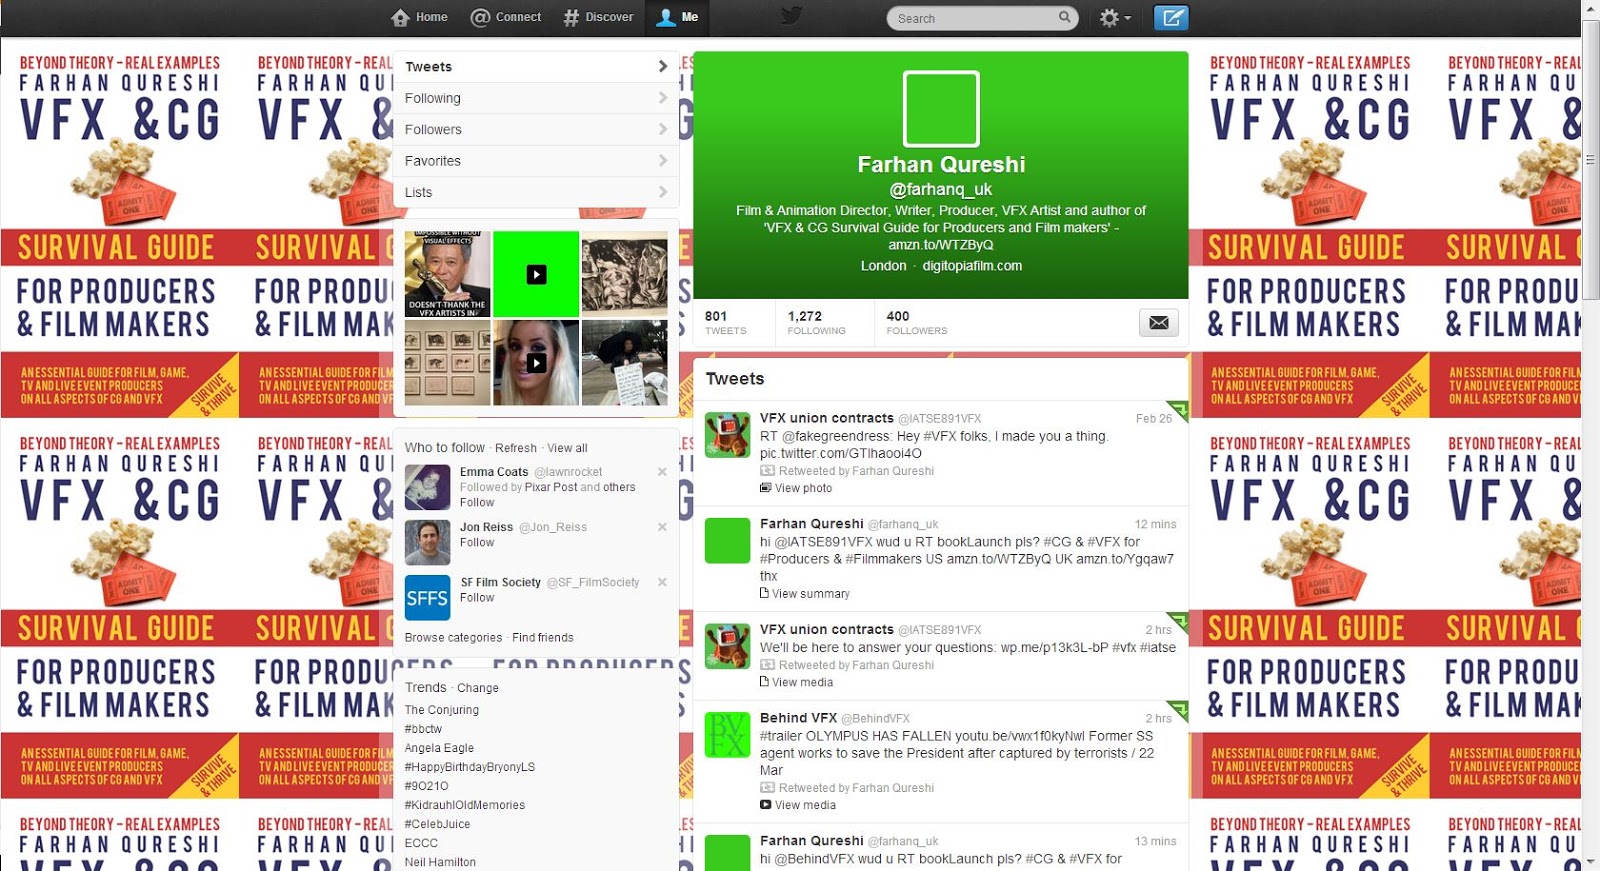View all Who to follow suggestions
The image size is (1600, 871).
click(x=567, y=448)
